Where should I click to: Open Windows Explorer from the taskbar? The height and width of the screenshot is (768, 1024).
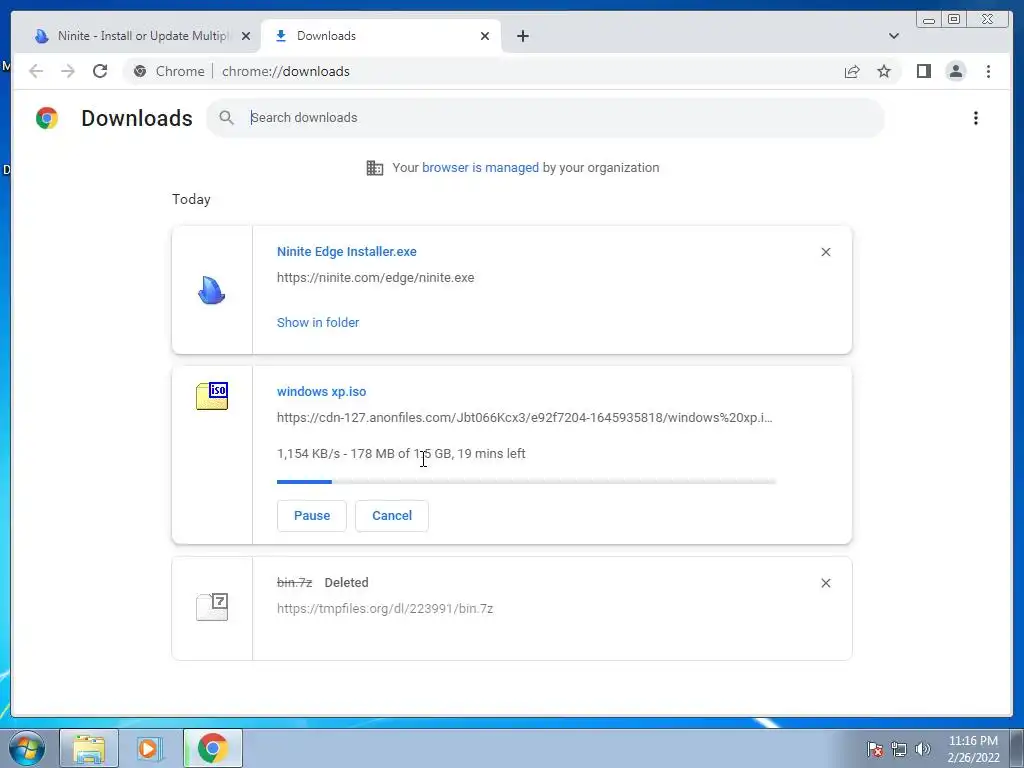pyautogui.click(x=89, y=748)
